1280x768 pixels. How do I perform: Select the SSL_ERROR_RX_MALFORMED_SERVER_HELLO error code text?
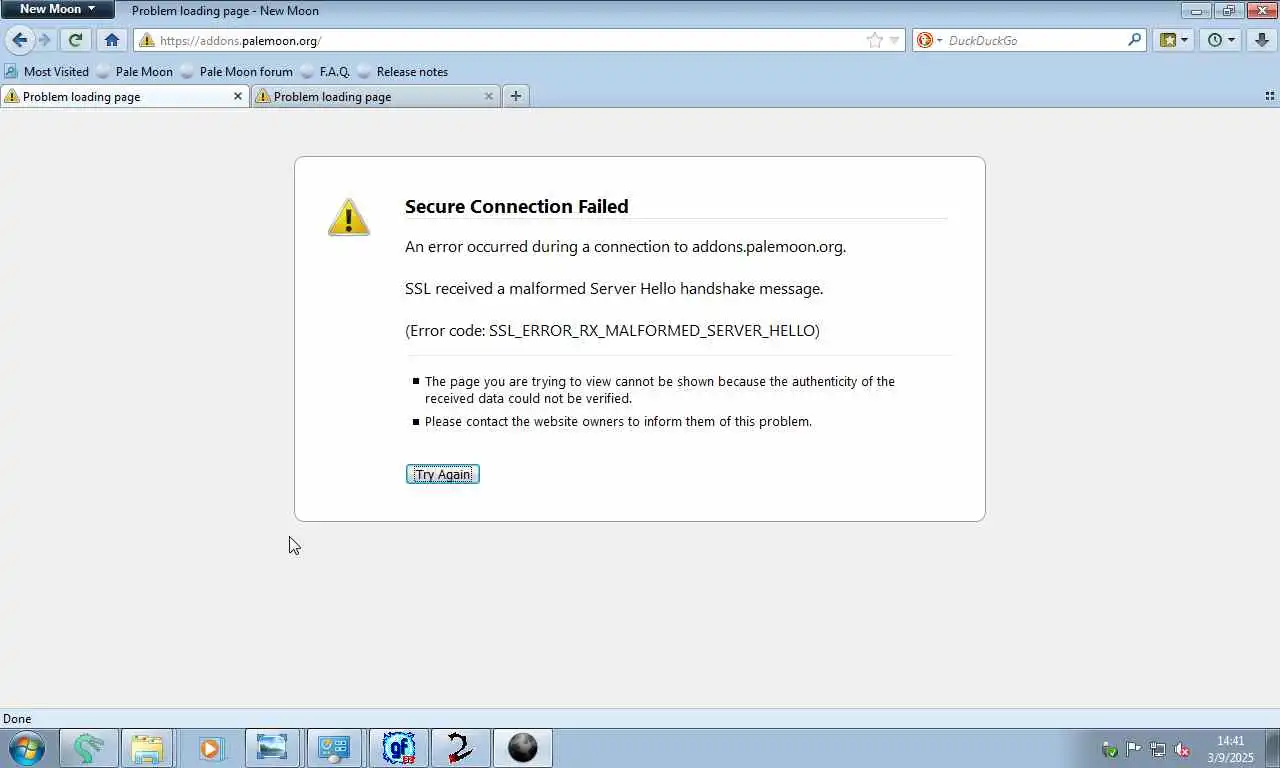click(x=652, y=330)
